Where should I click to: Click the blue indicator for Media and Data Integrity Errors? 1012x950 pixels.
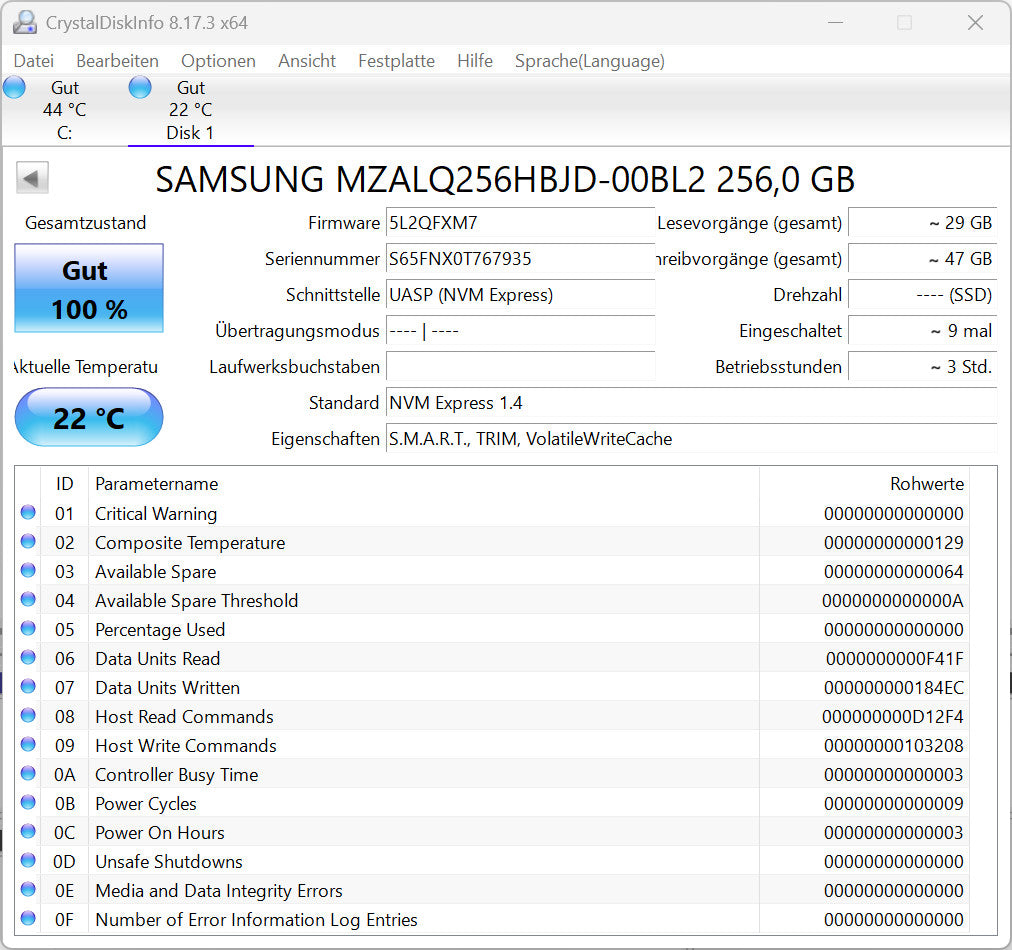pos(29,890)
